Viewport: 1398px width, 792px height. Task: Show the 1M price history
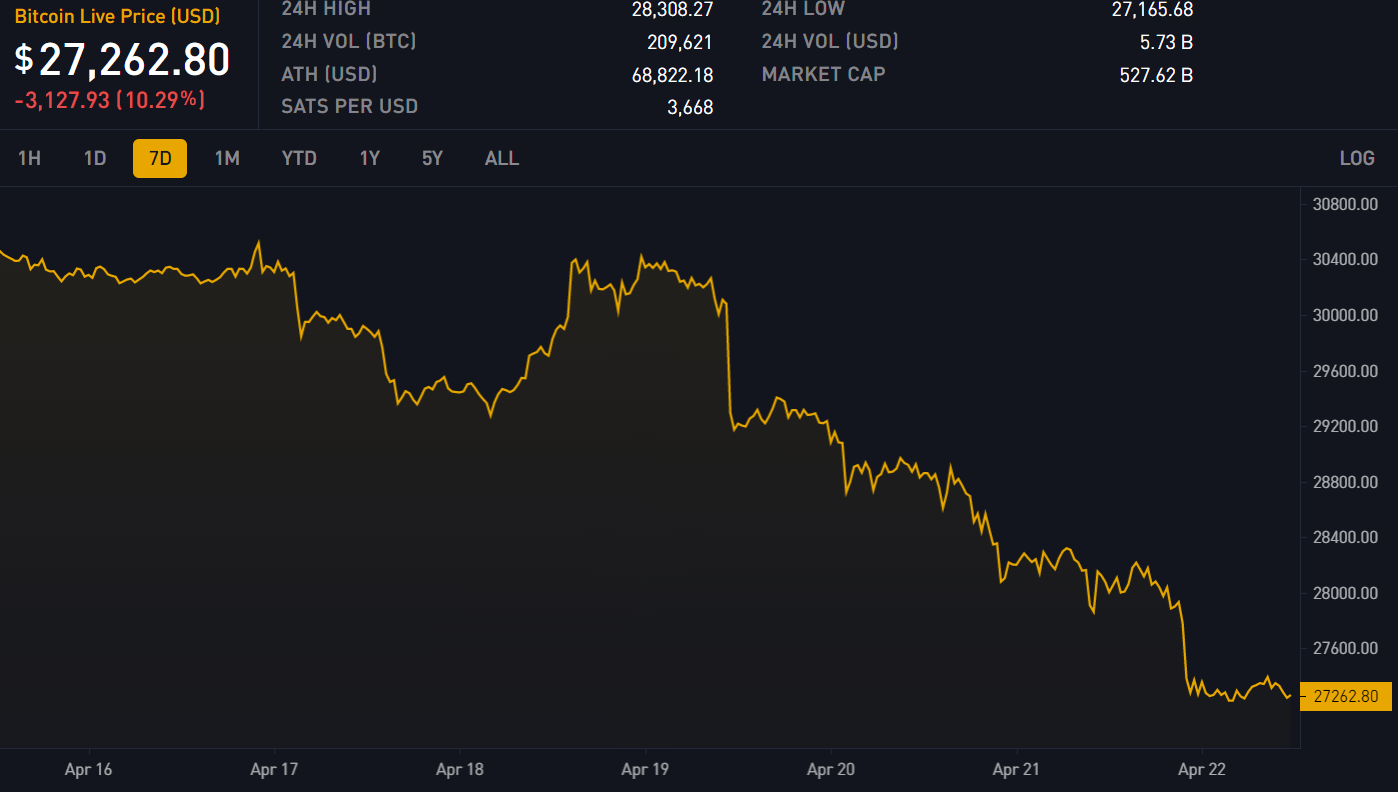tap(227, 158)
